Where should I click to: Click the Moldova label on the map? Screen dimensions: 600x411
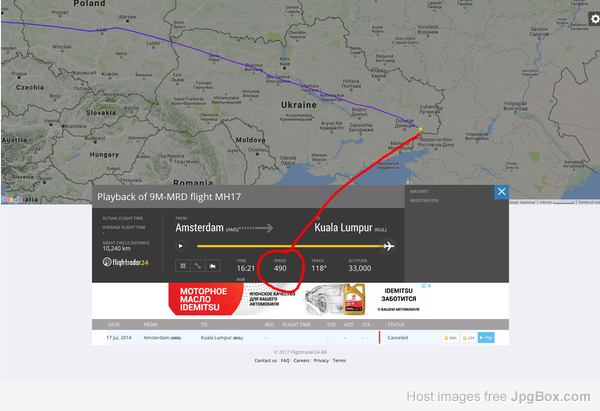coord(251,140)
